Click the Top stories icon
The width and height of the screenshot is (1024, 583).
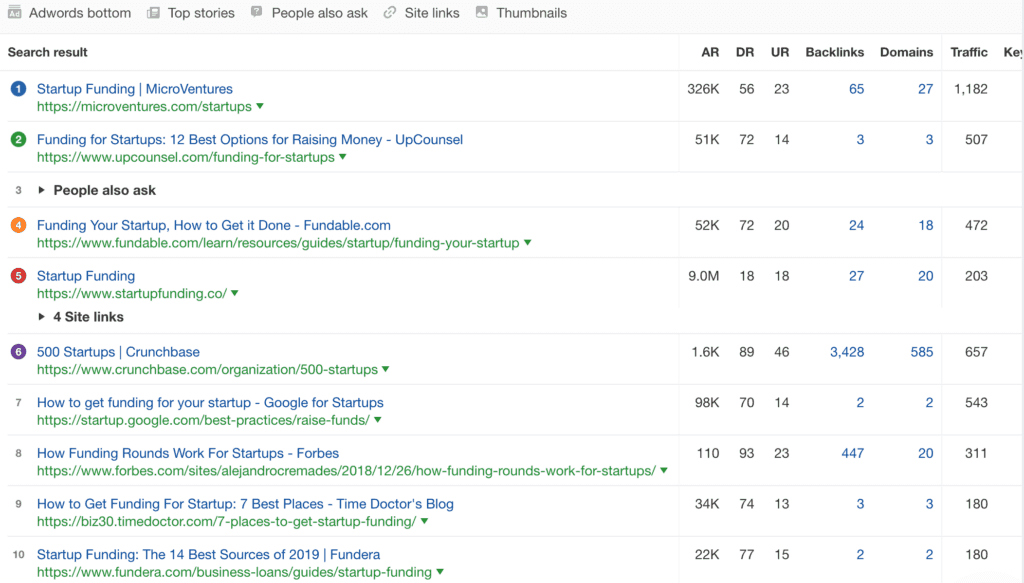coord(153,13)
